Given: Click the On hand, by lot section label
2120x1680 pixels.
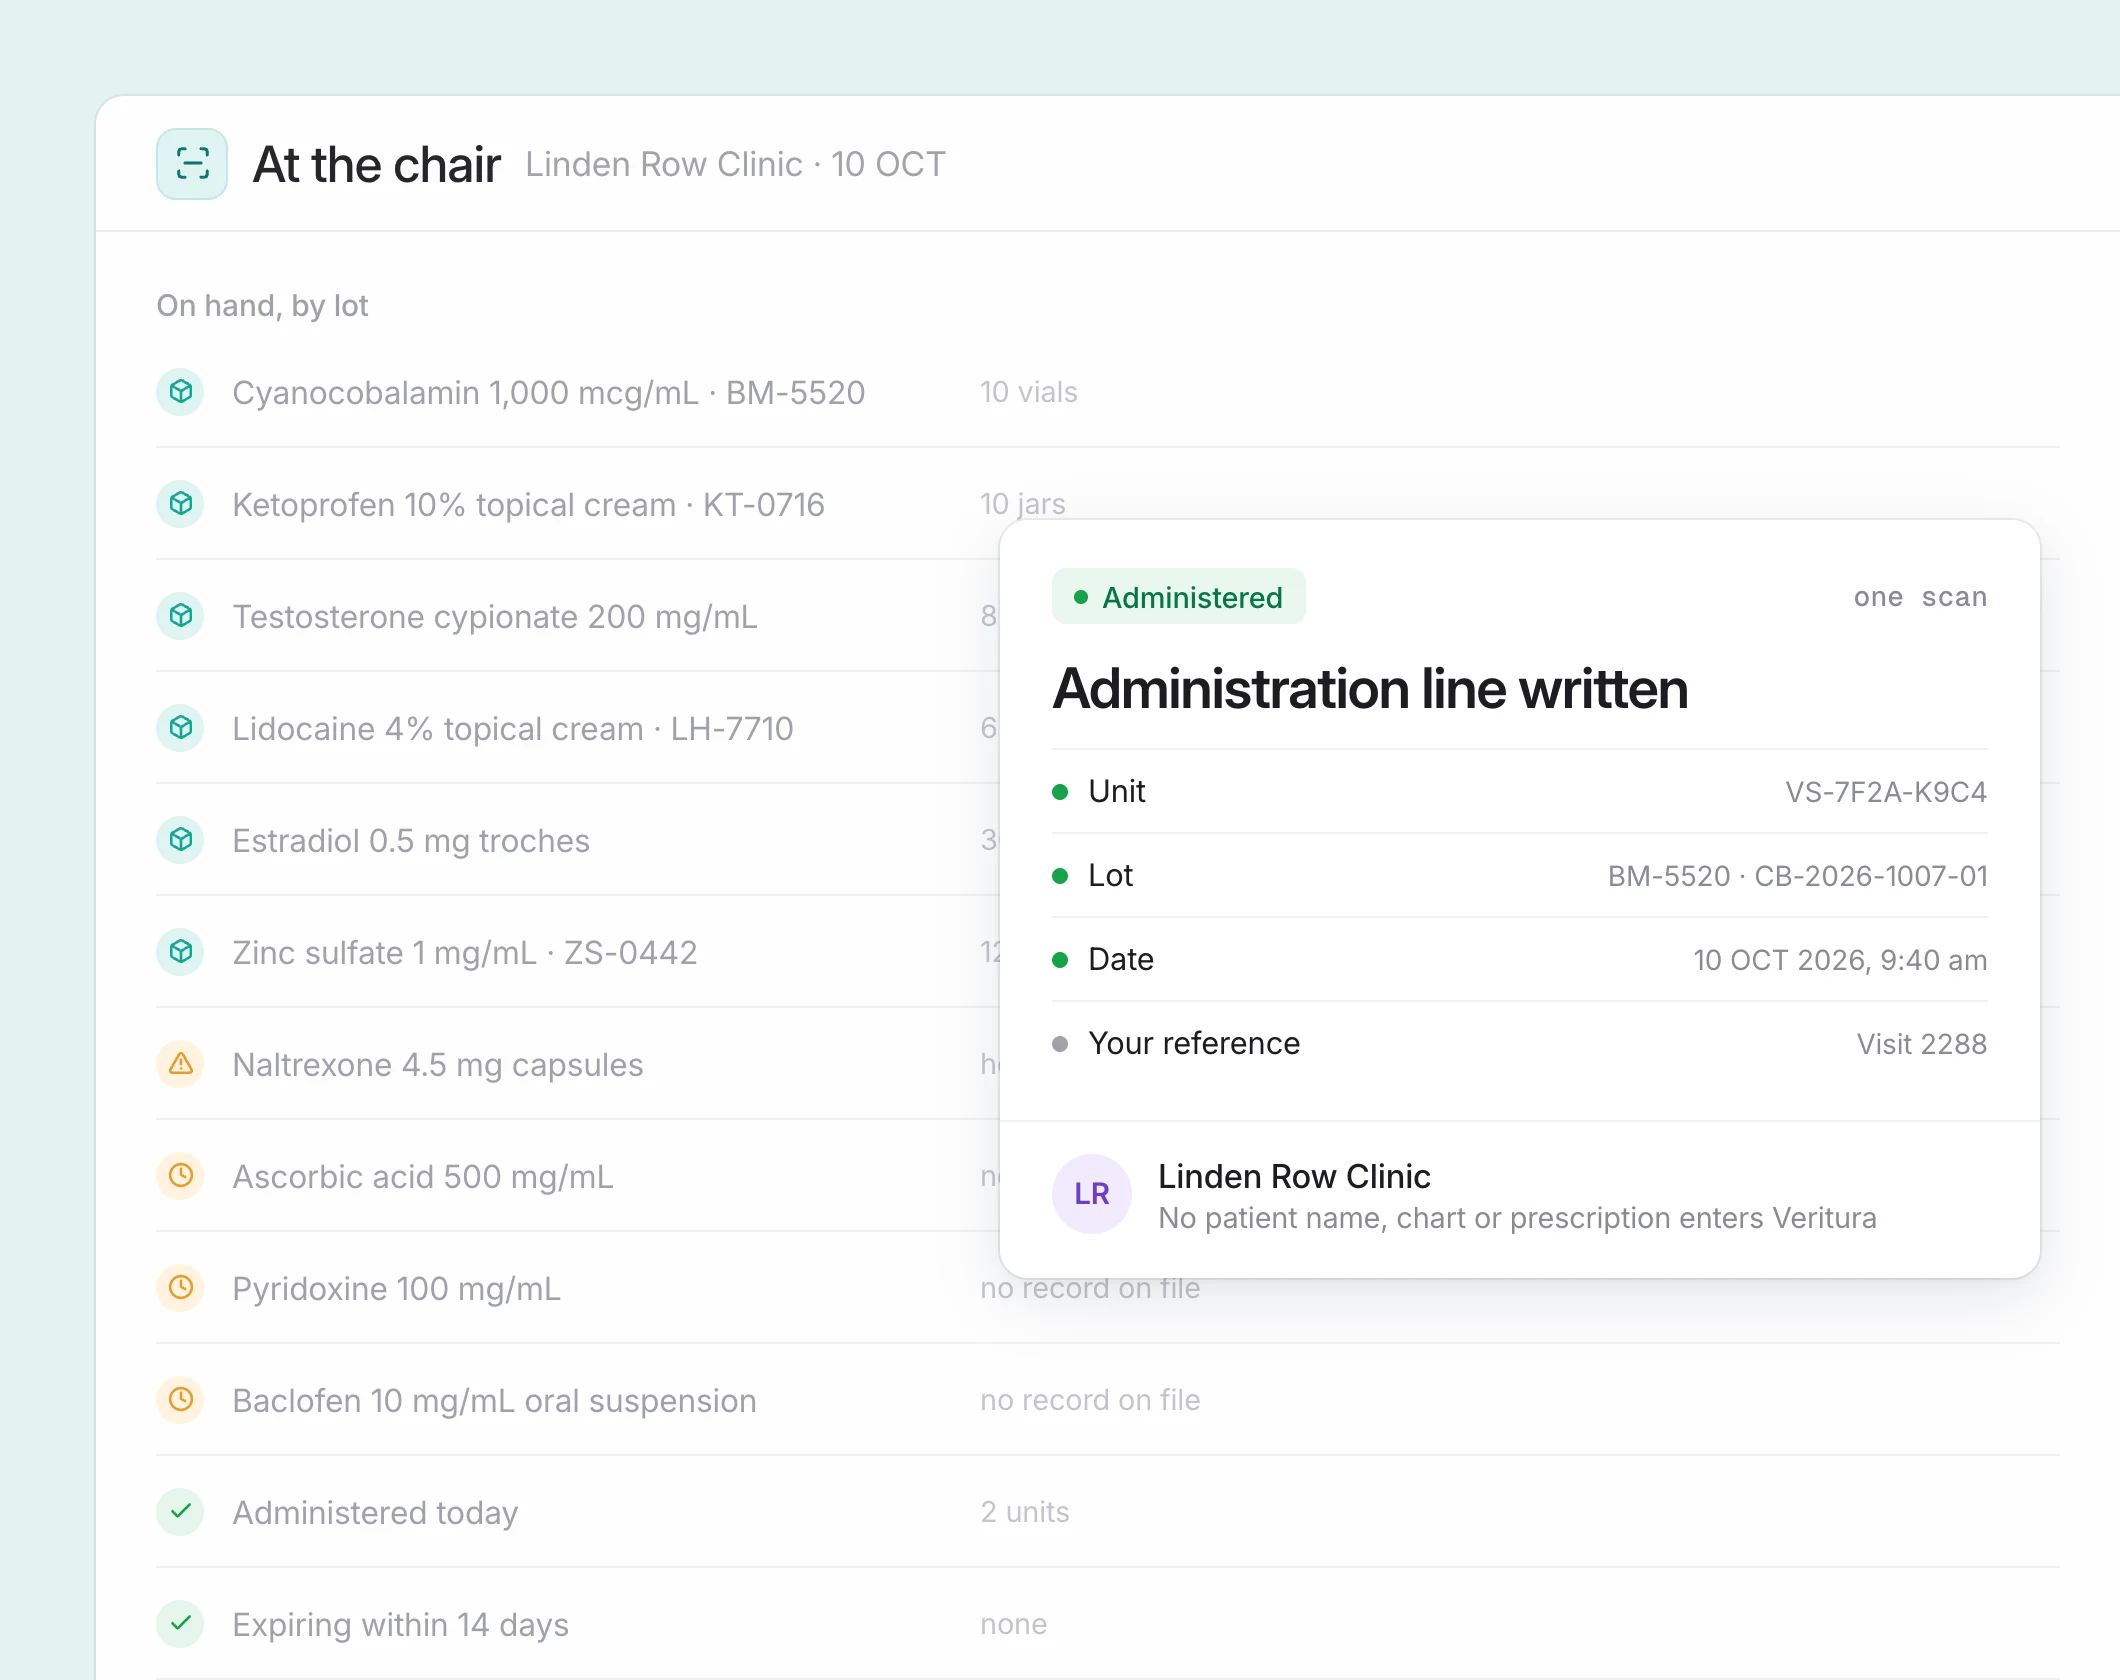Looking at the screenshot, I should point(263,305).
